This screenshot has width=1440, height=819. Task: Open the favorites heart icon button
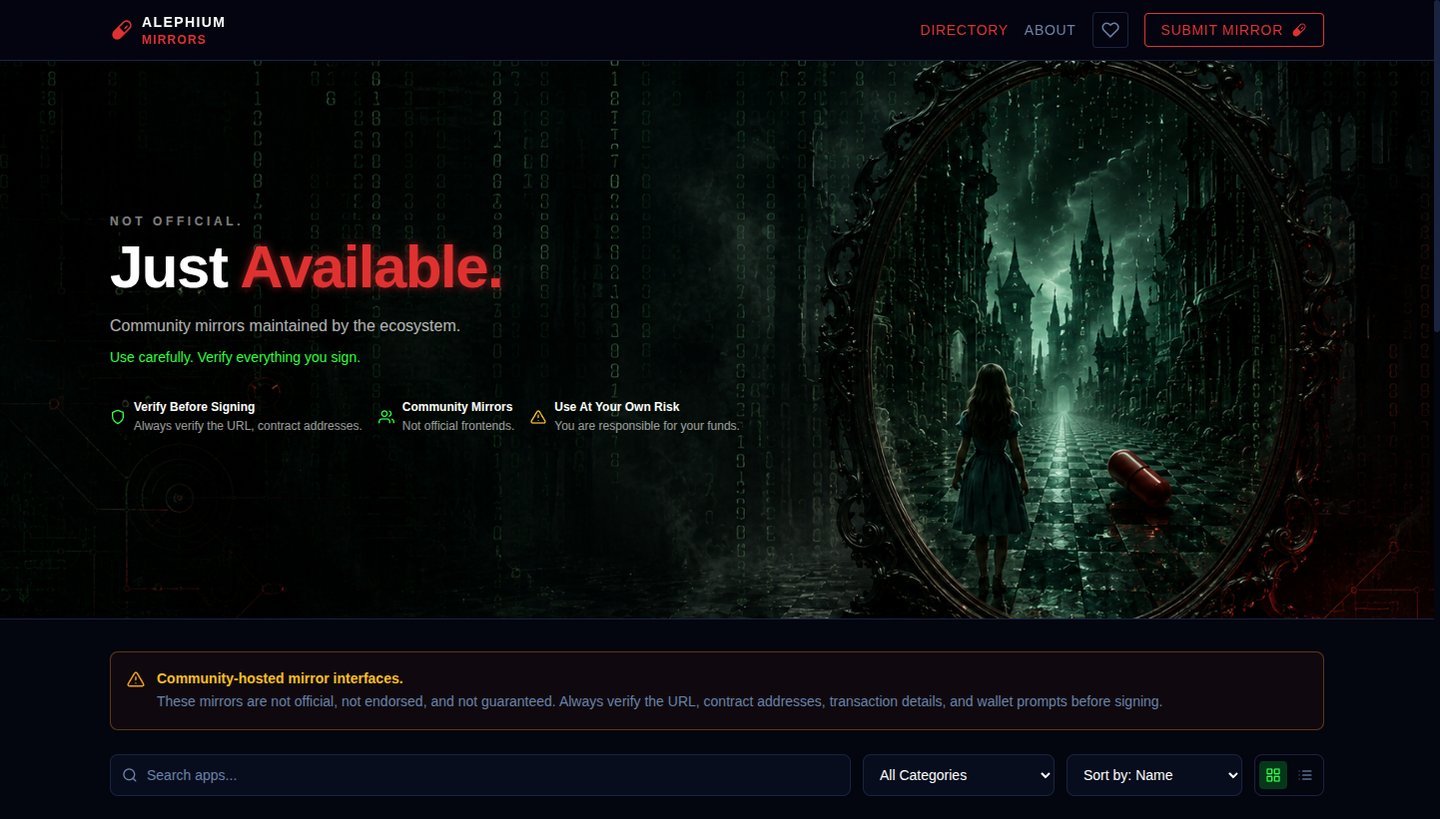pos(1110,30)
